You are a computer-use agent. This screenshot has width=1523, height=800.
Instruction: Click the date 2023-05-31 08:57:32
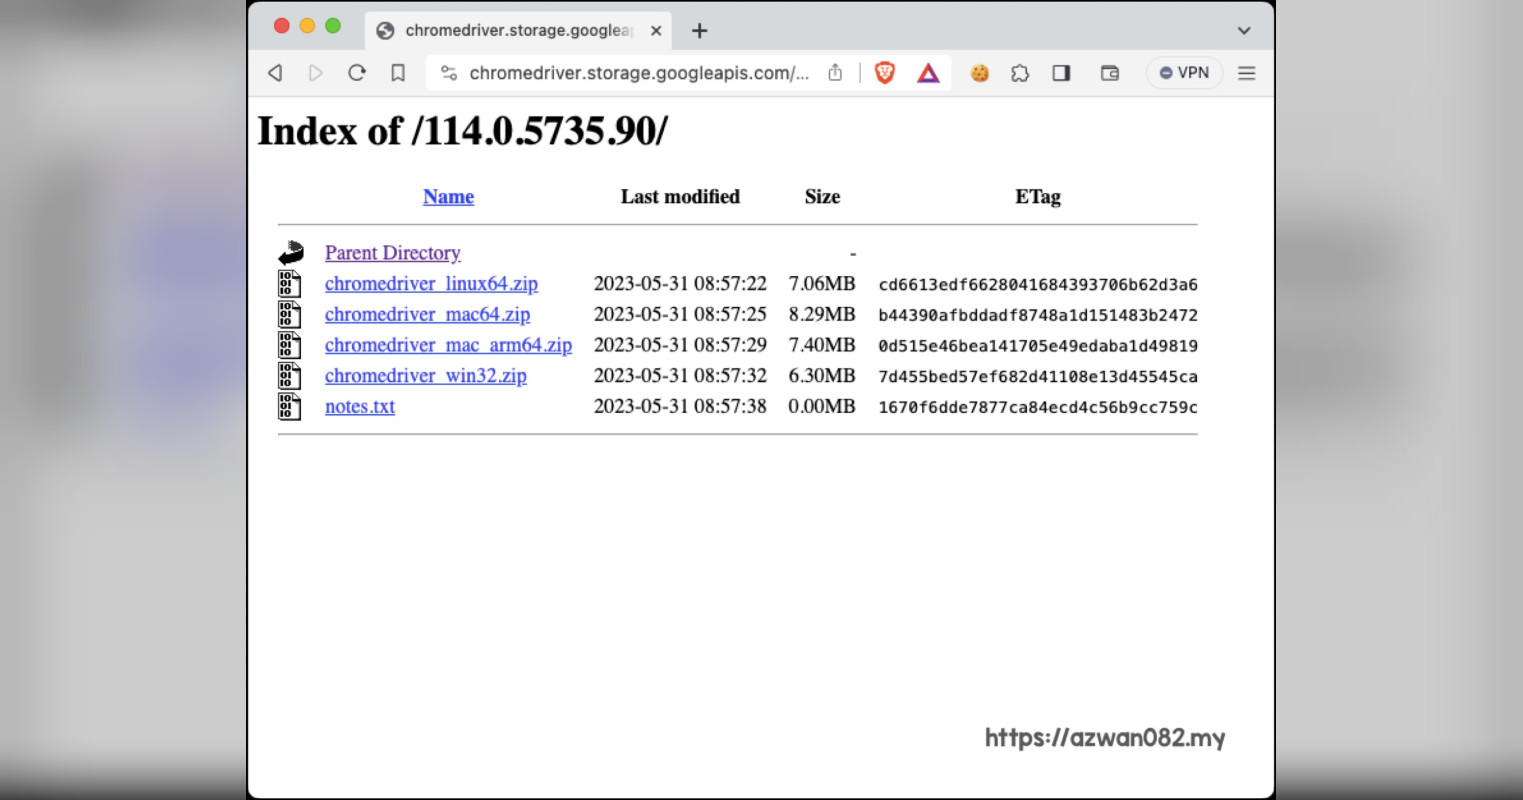680,376
